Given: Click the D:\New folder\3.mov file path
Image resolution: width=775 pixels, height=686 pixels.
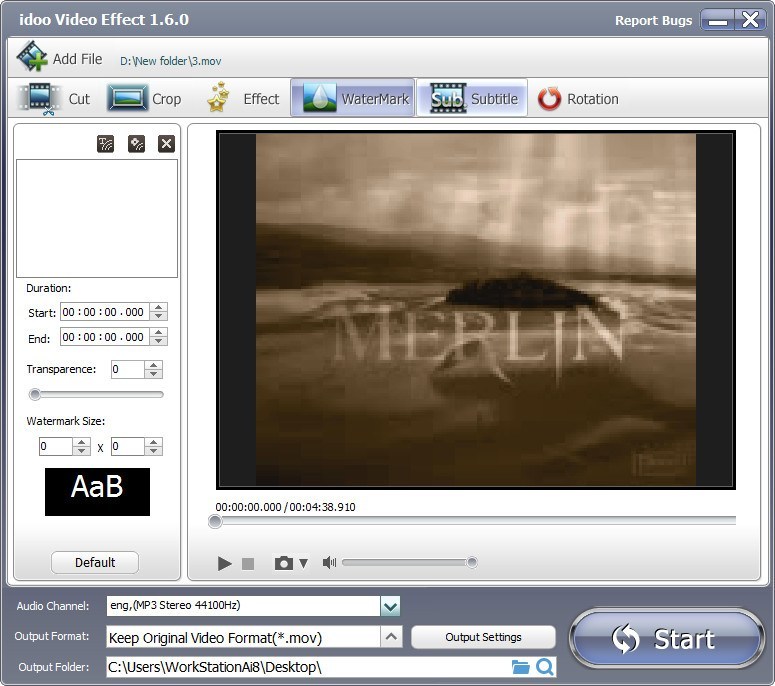Looking at the screenshot, I should (171, 61).
